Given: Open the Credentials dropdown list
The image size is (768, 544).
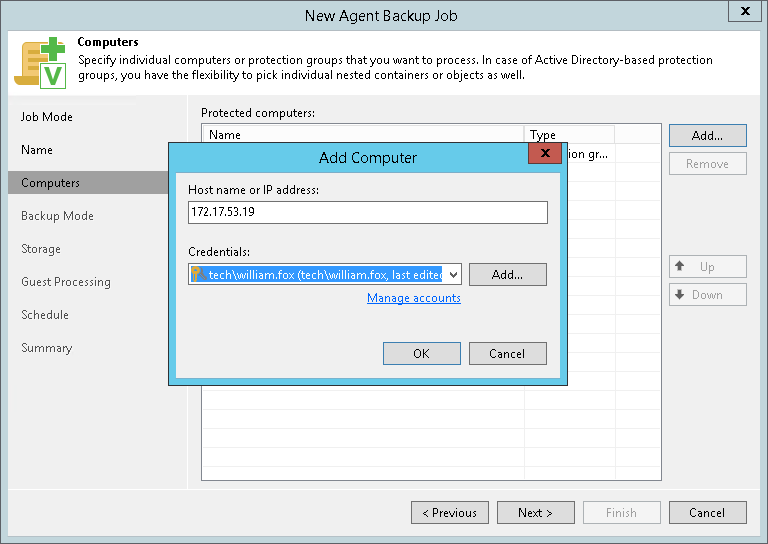Looking at the screenshot, I should tap(452, 274).
